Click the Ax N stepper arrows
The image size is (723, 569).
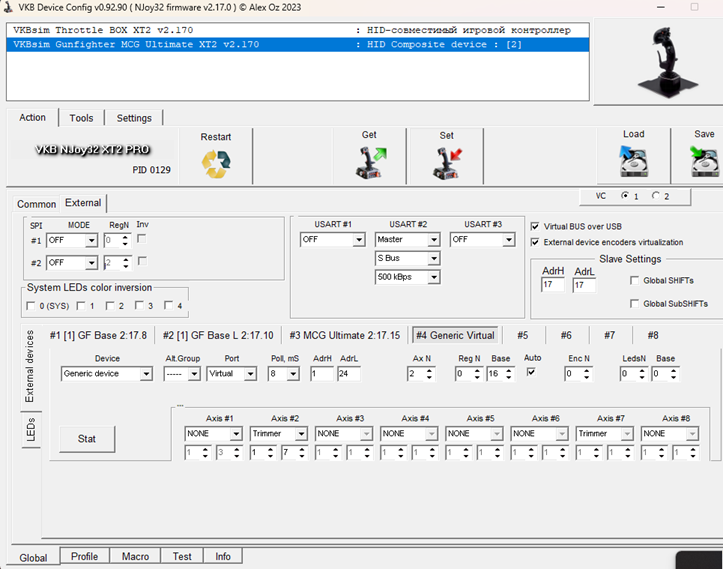click(429, 373)
